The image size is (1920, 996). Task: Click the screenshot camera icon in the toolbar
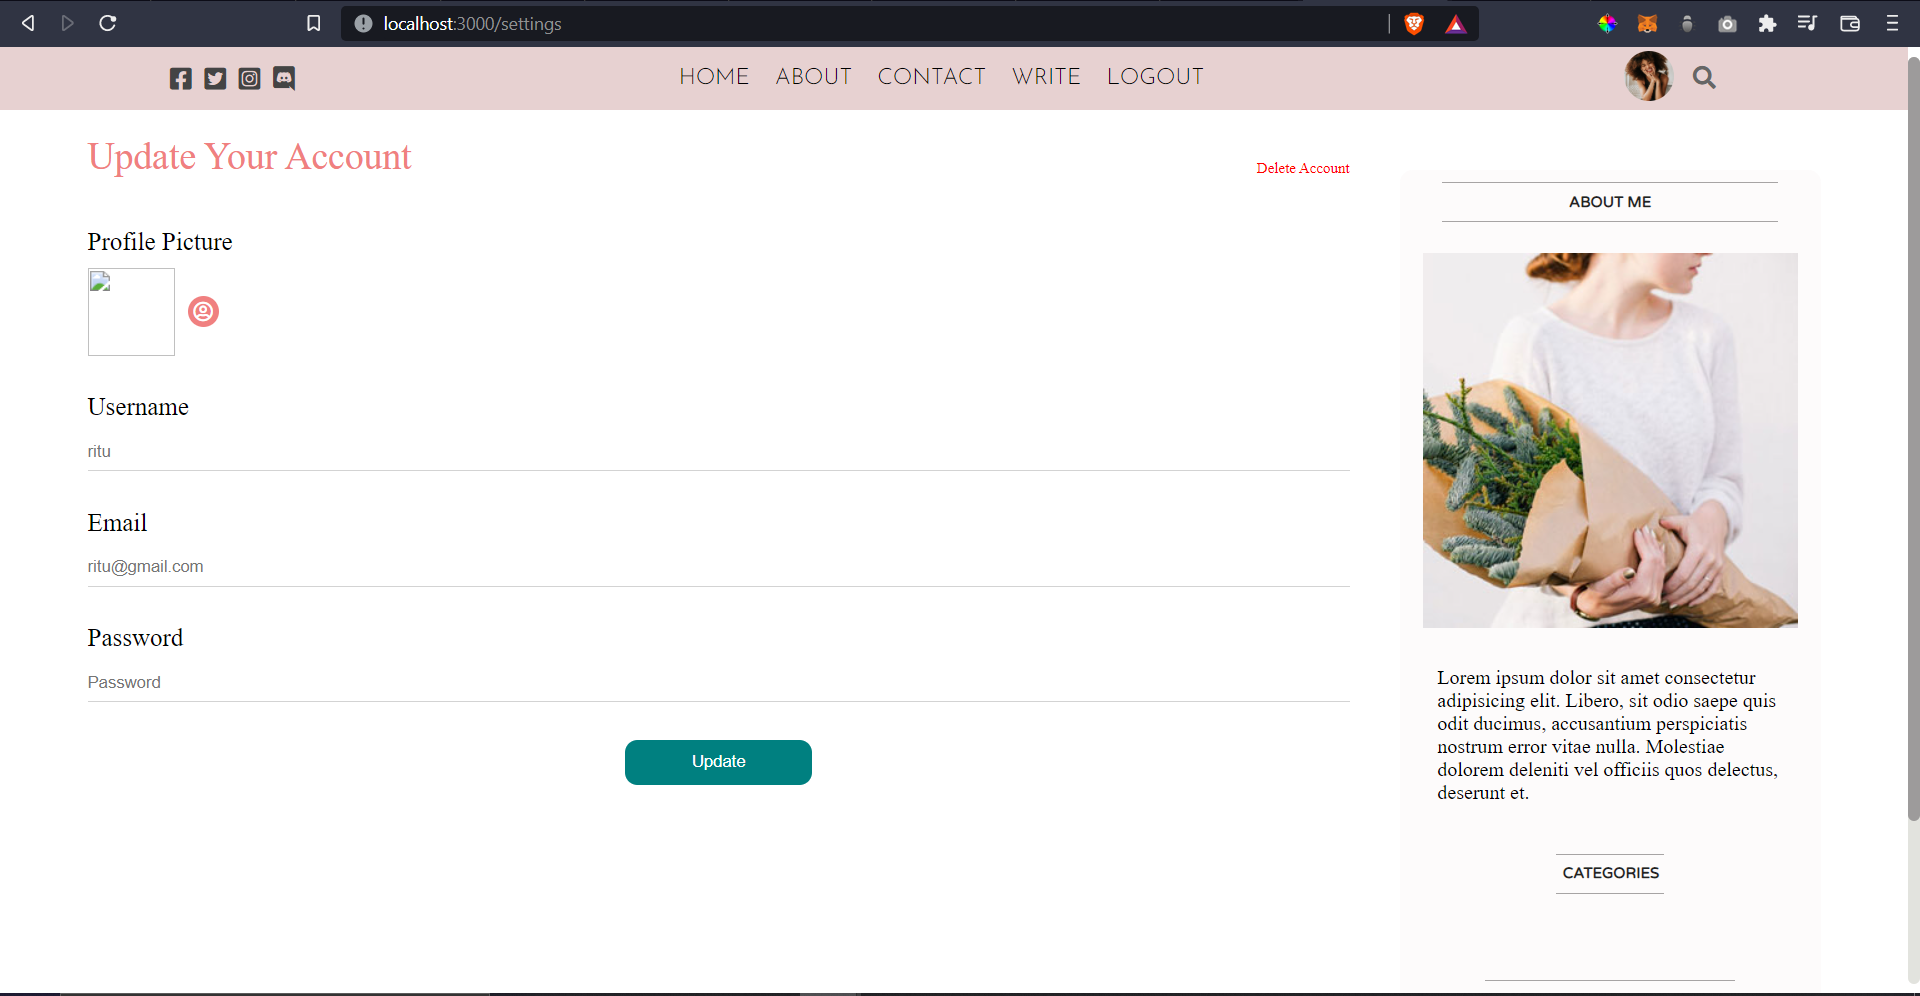click(x=1727, y=23)
